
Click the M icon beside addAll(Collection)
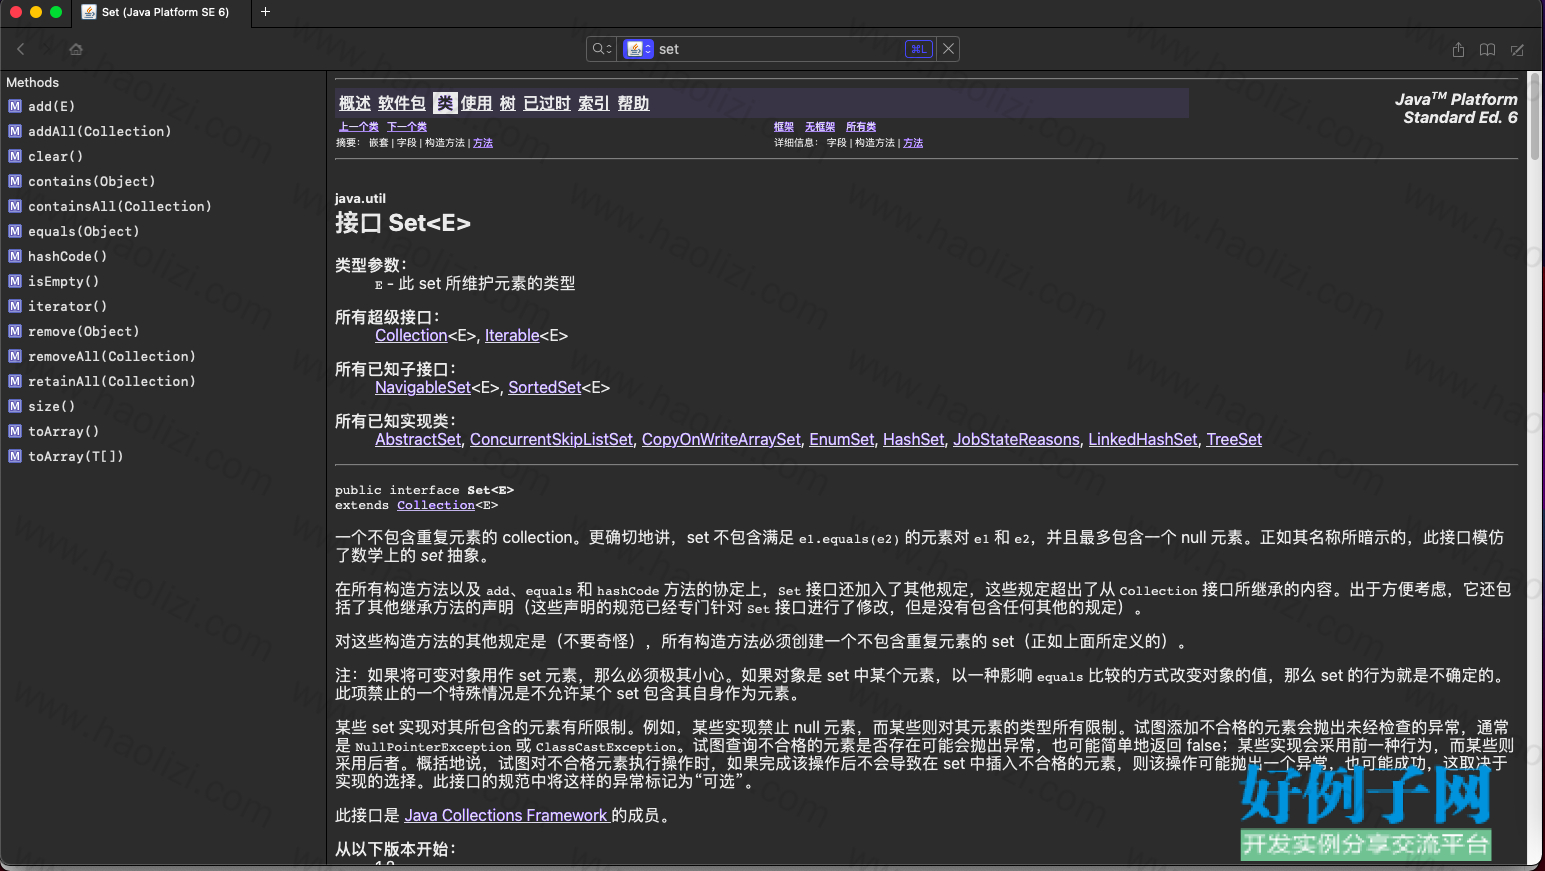coord(15,131)
